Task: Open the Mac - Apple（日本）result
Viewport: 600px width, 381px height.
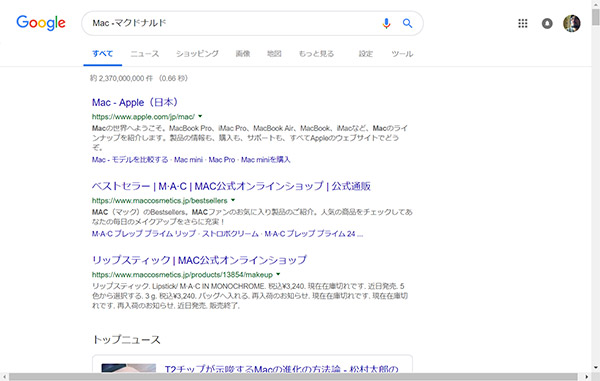Action: [x=135, y=103]
